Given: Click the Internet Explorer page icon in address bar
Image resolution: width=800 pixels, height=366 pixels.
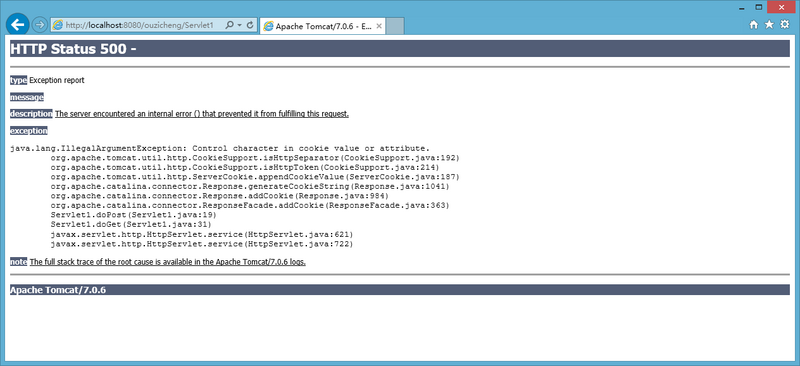Looking at the screenshot, I should click(x=58, y=25).
